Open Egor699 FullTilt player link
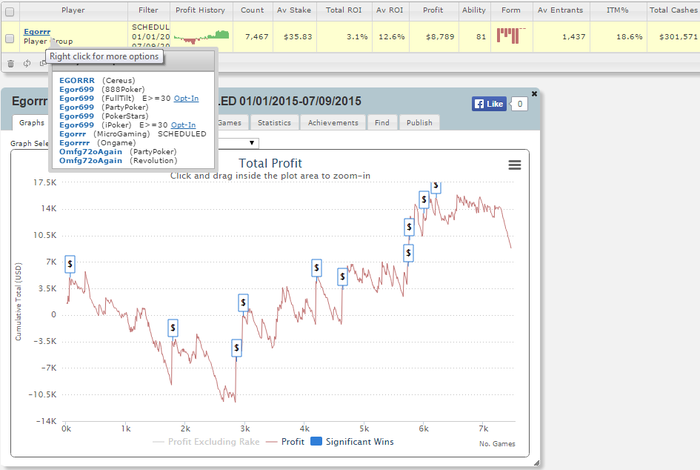 pos(76,98)
